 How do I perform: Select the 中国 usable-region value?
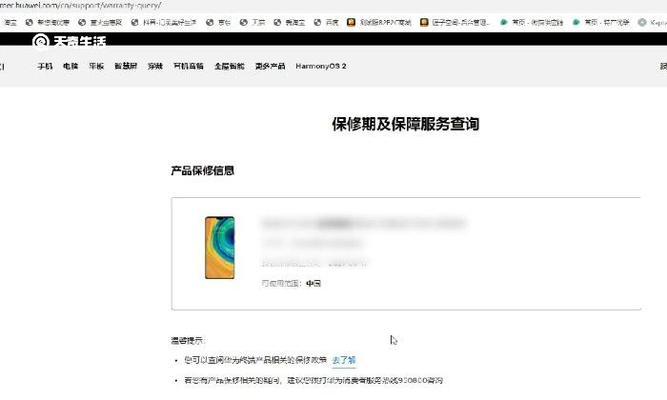314,283
